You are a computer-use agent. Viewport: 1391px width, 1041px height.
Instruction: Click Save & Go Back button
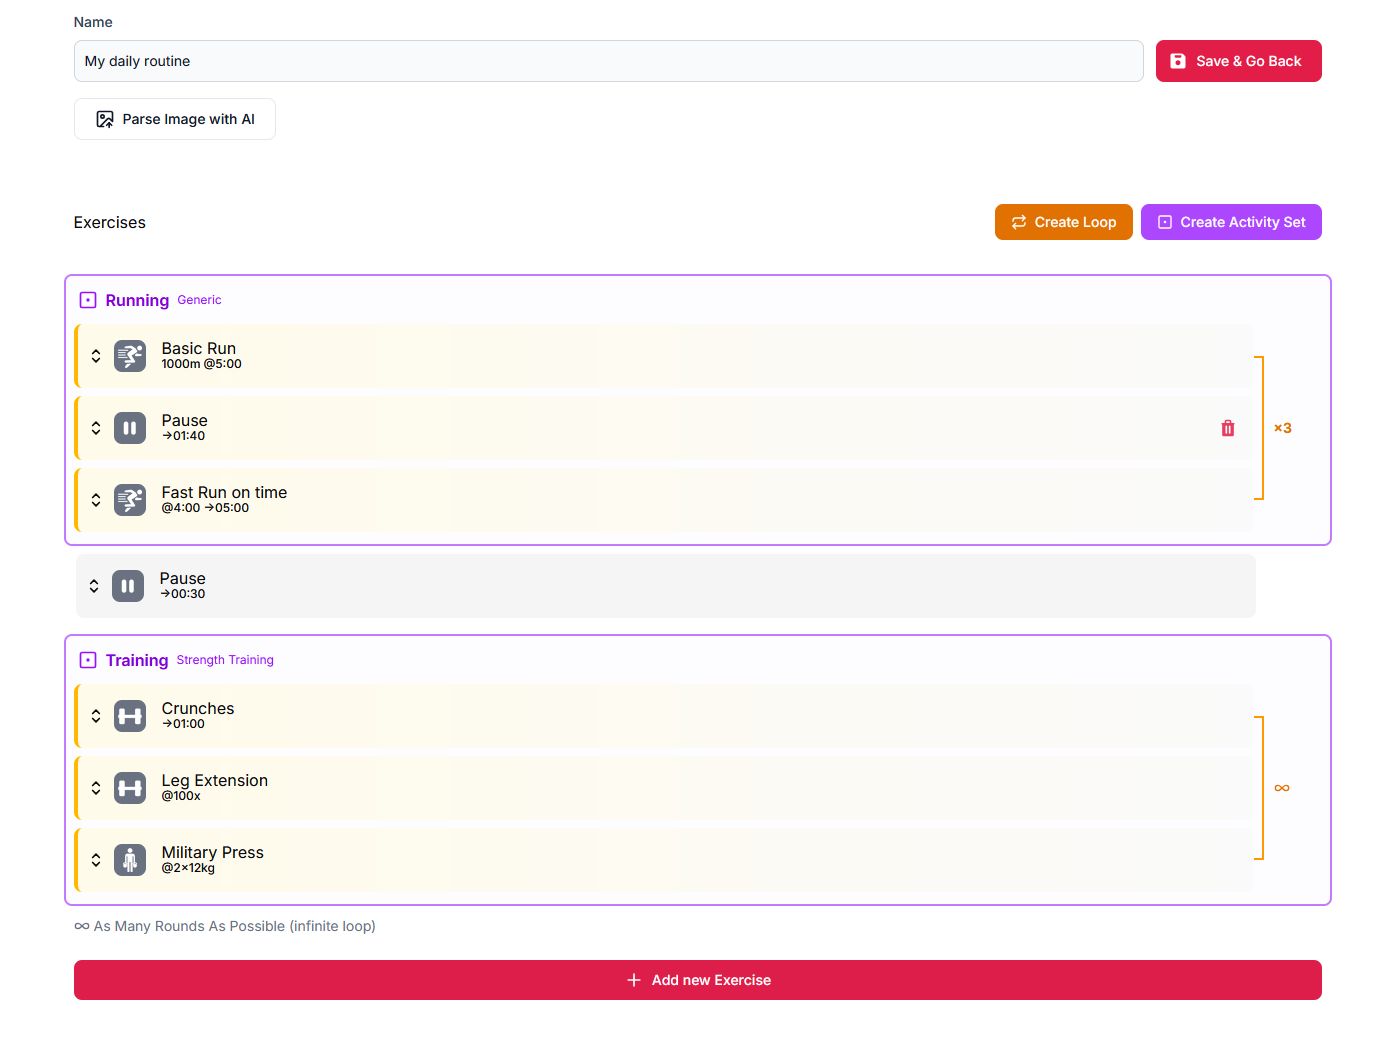tap(1238, 61)
